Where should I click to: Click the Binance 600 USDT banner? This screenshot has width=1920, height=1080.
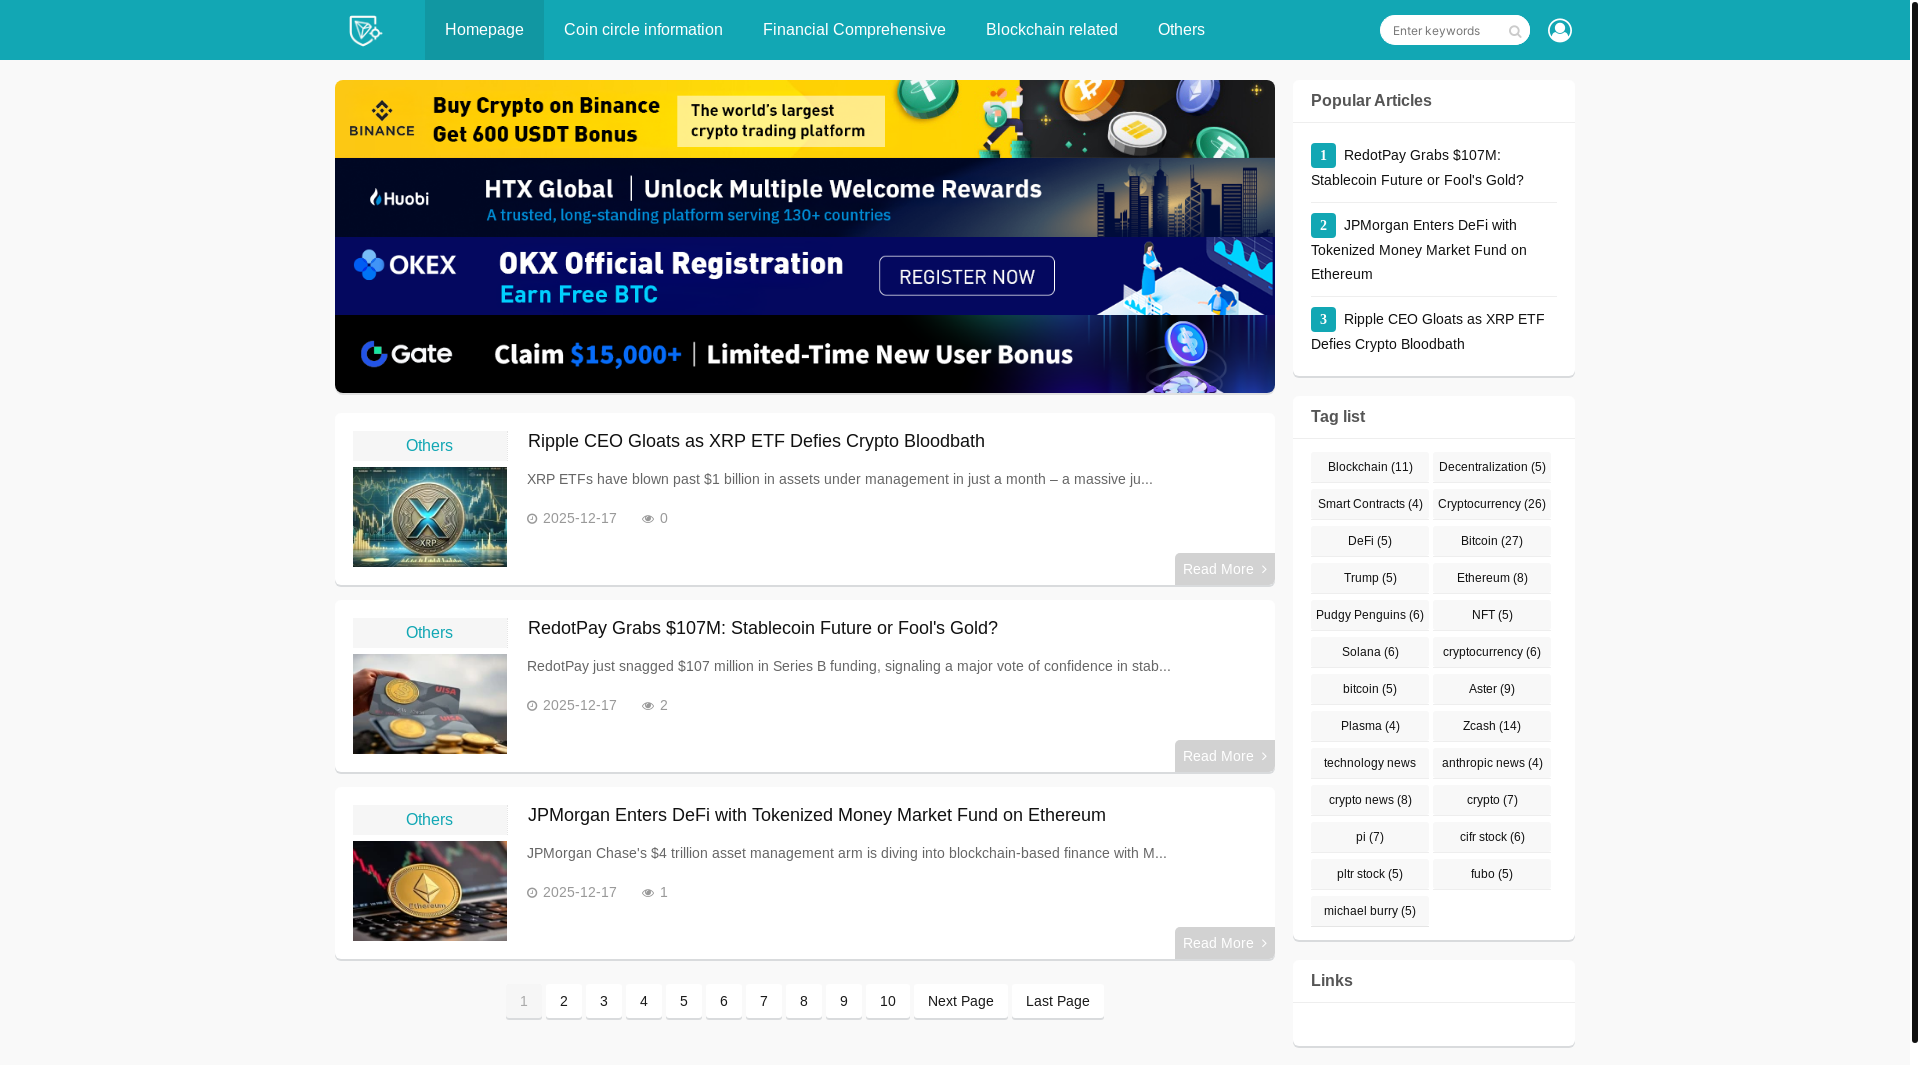coord(805,119)
